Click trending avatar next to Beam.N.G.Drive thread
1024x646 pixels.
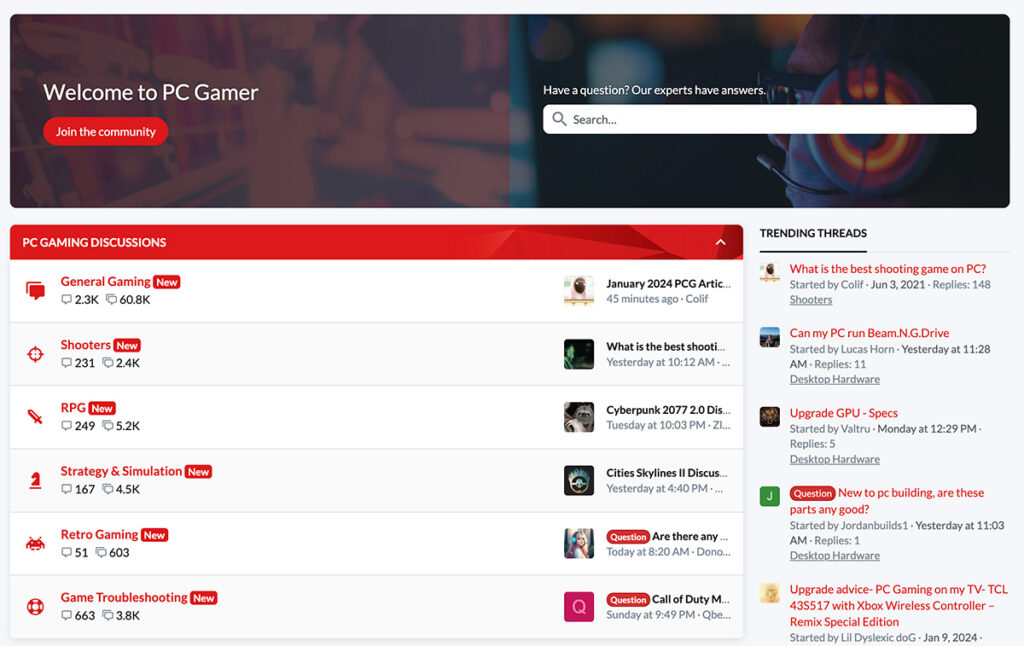pos(770,337)
